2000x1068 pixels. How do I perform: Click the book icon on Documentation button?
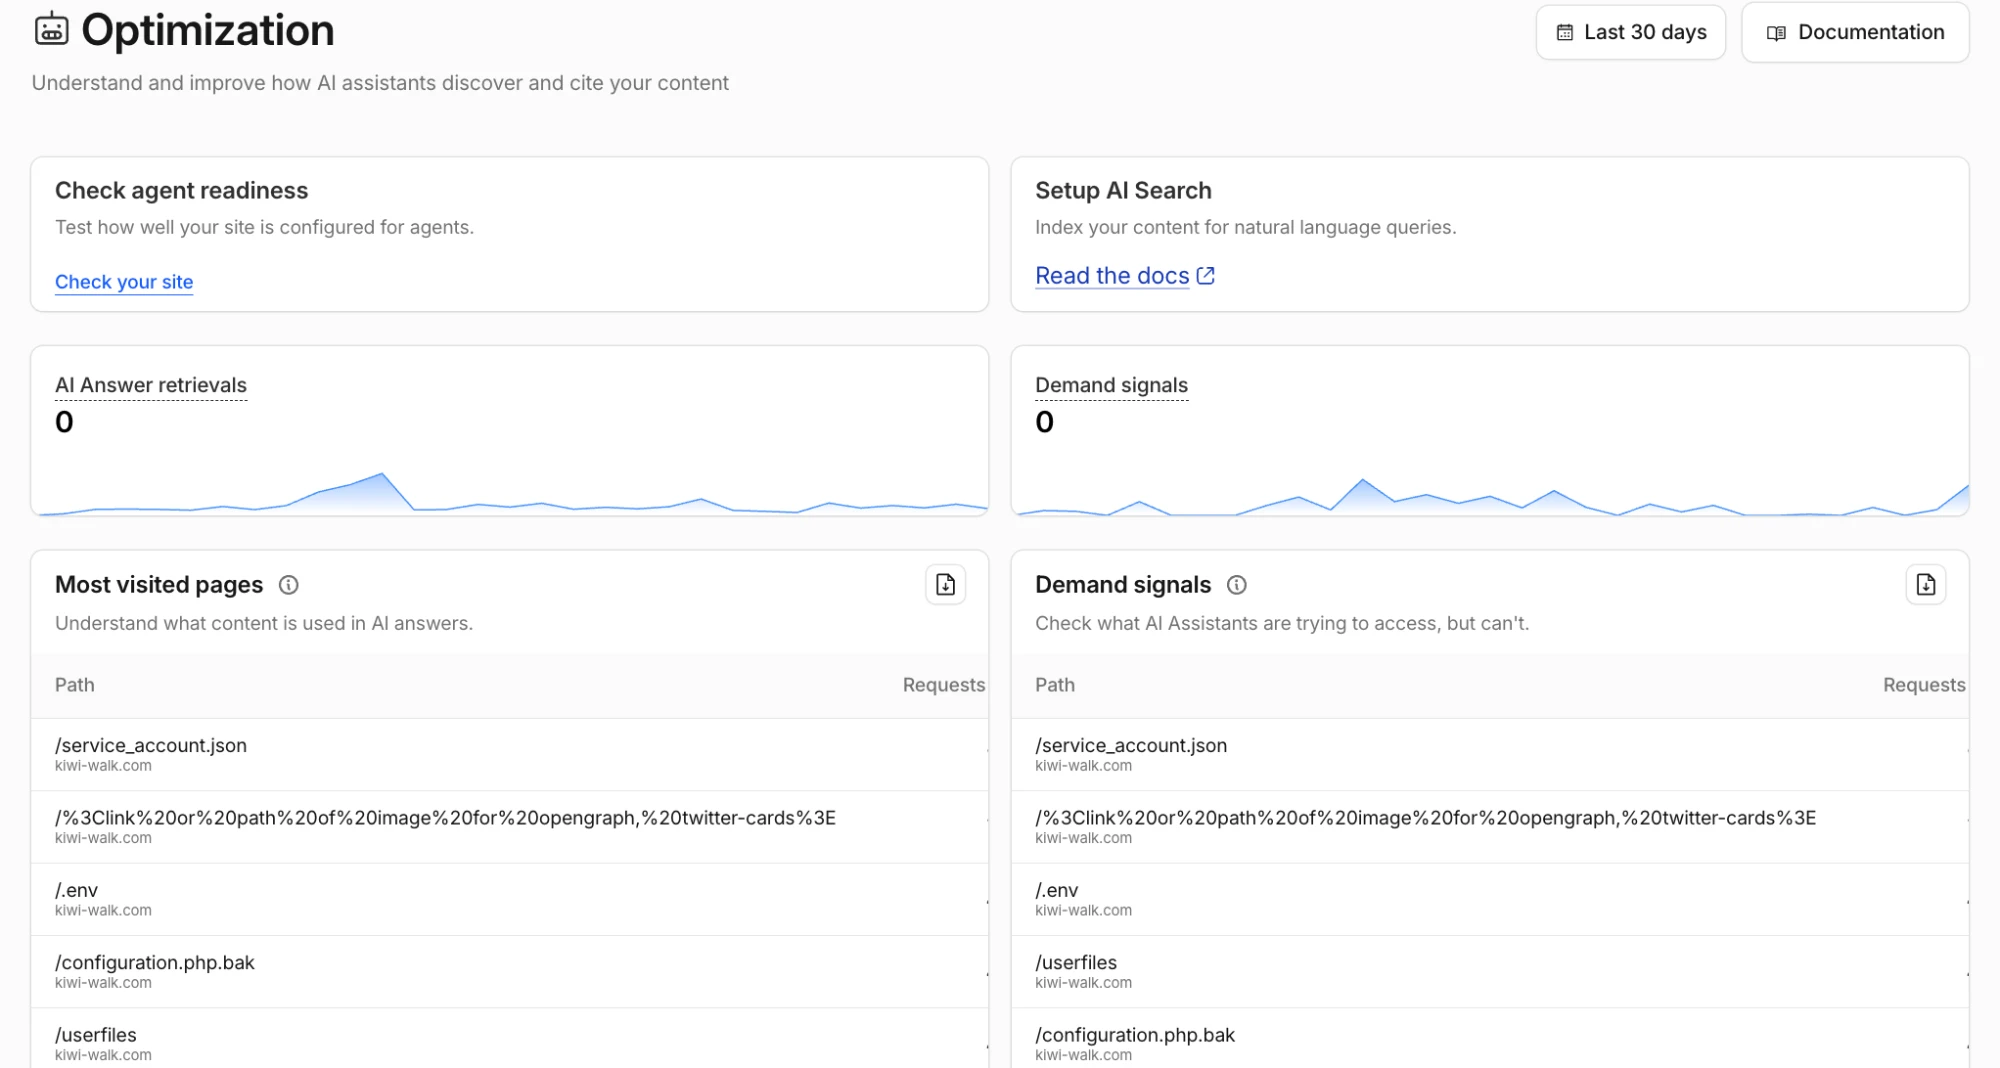[1776, 33]
